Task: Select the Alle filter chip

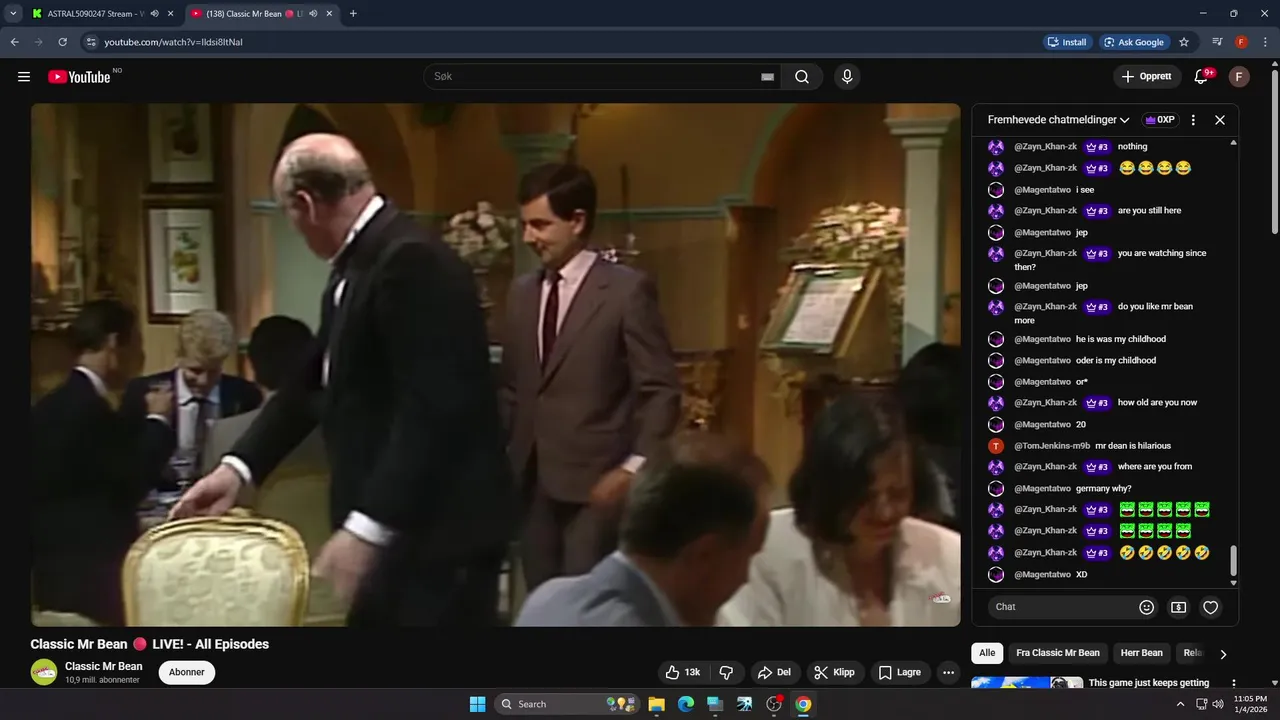Action: pos(987,653)
